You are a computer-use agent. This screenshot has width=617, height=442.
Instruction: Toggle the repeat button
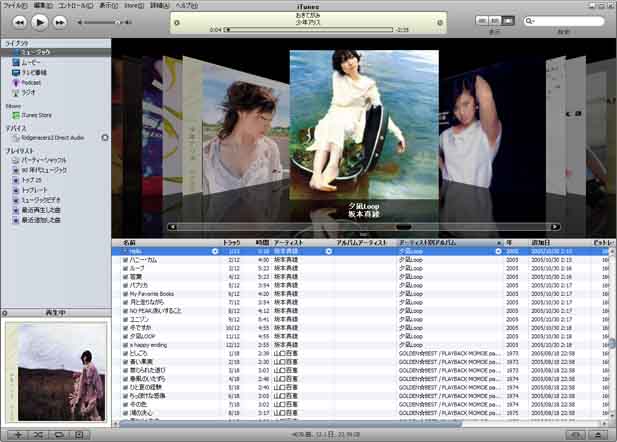point(59,435)
